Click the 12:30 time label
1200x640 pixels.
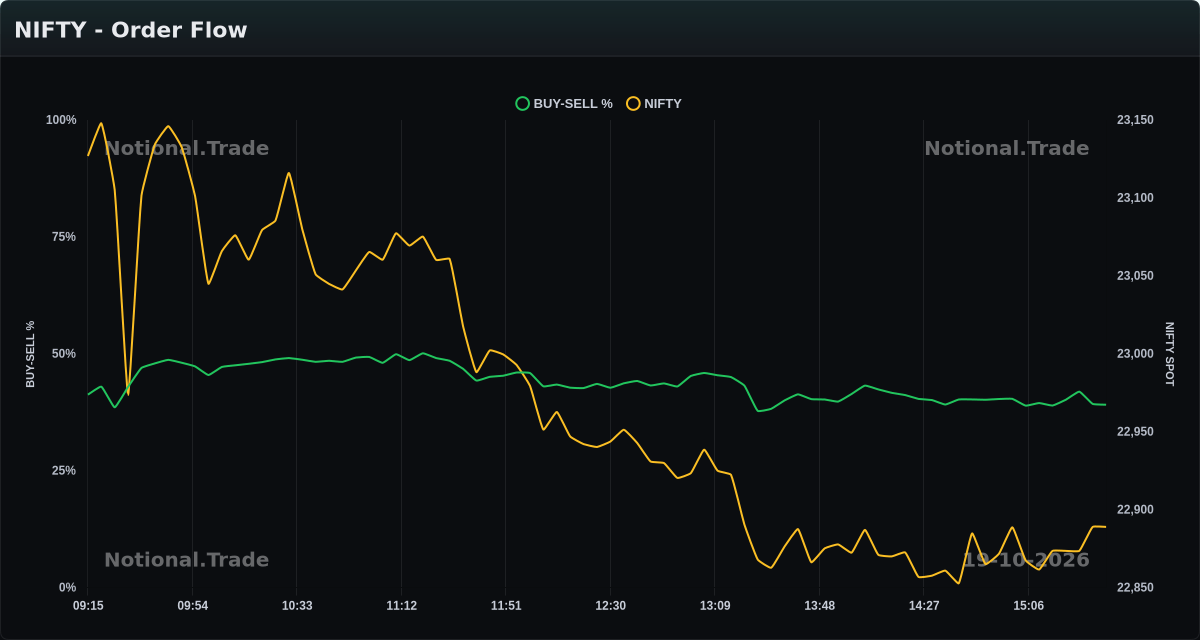pyautogui.click(x=610, y=606)
